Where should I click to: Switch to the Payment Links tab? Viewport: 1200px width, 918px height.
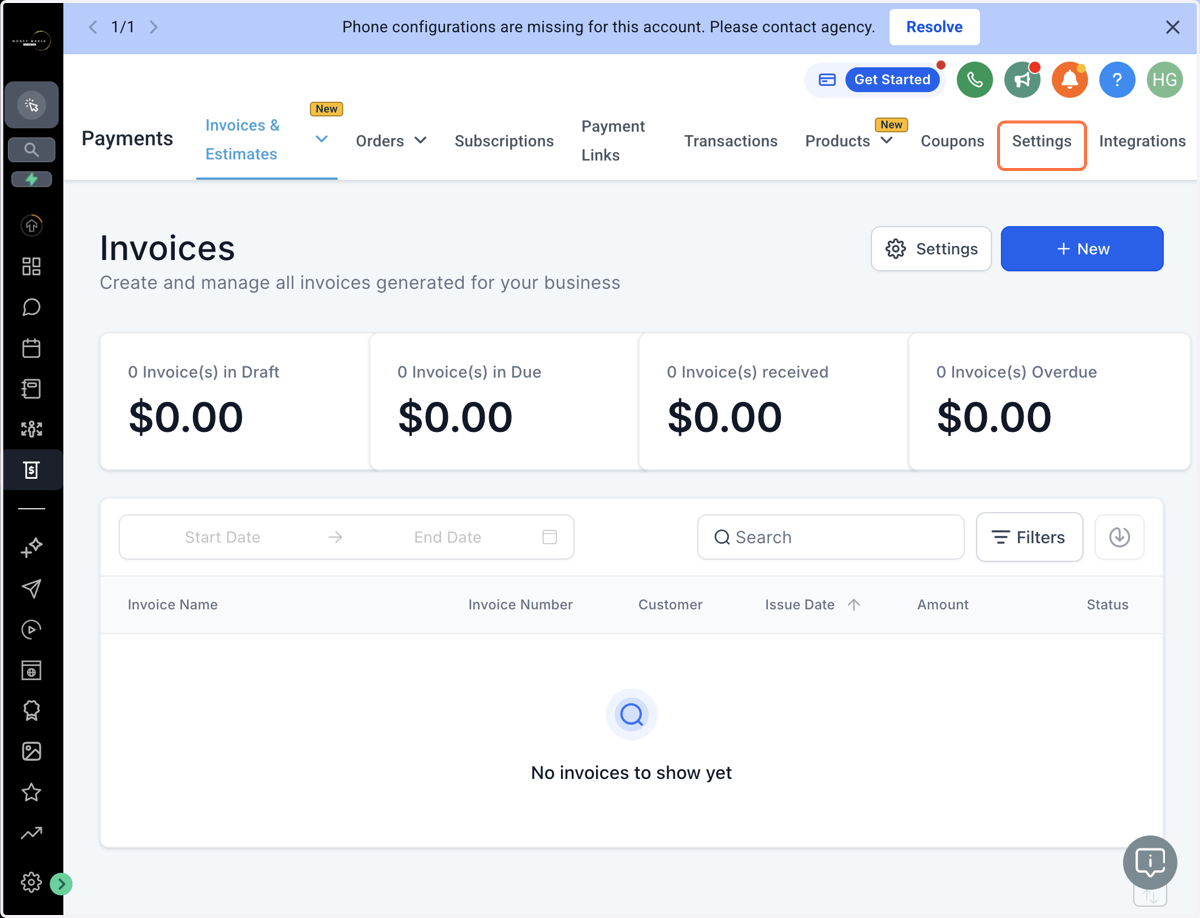613,141
